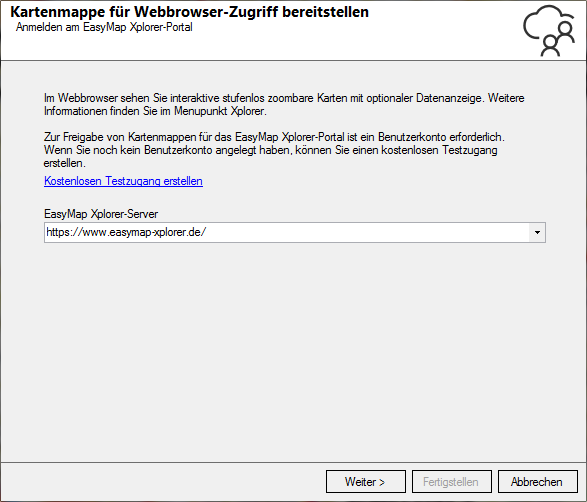This screenshot has width=587, height=502.
Task: Click the person figures in the header icon
Action: click(x=558, y=40)
